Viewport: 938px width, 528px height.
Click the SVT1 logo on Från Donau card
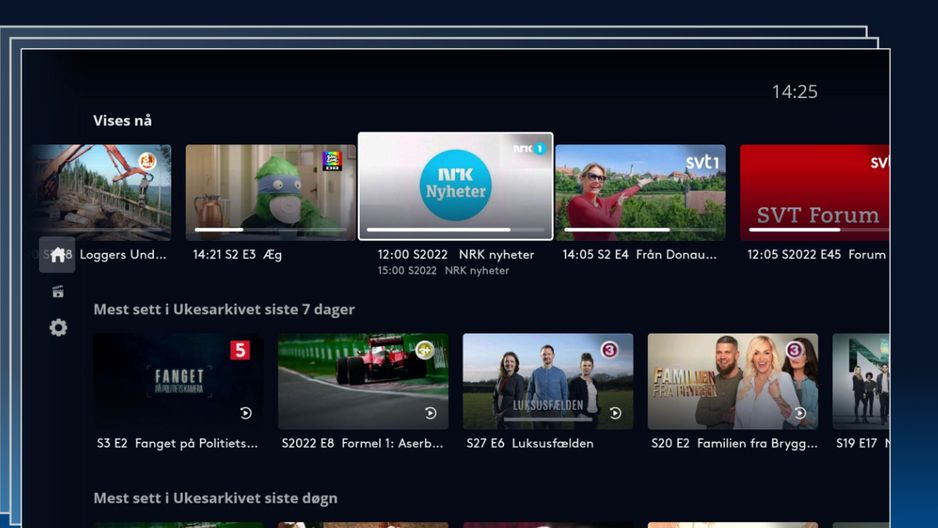point(702,162)
